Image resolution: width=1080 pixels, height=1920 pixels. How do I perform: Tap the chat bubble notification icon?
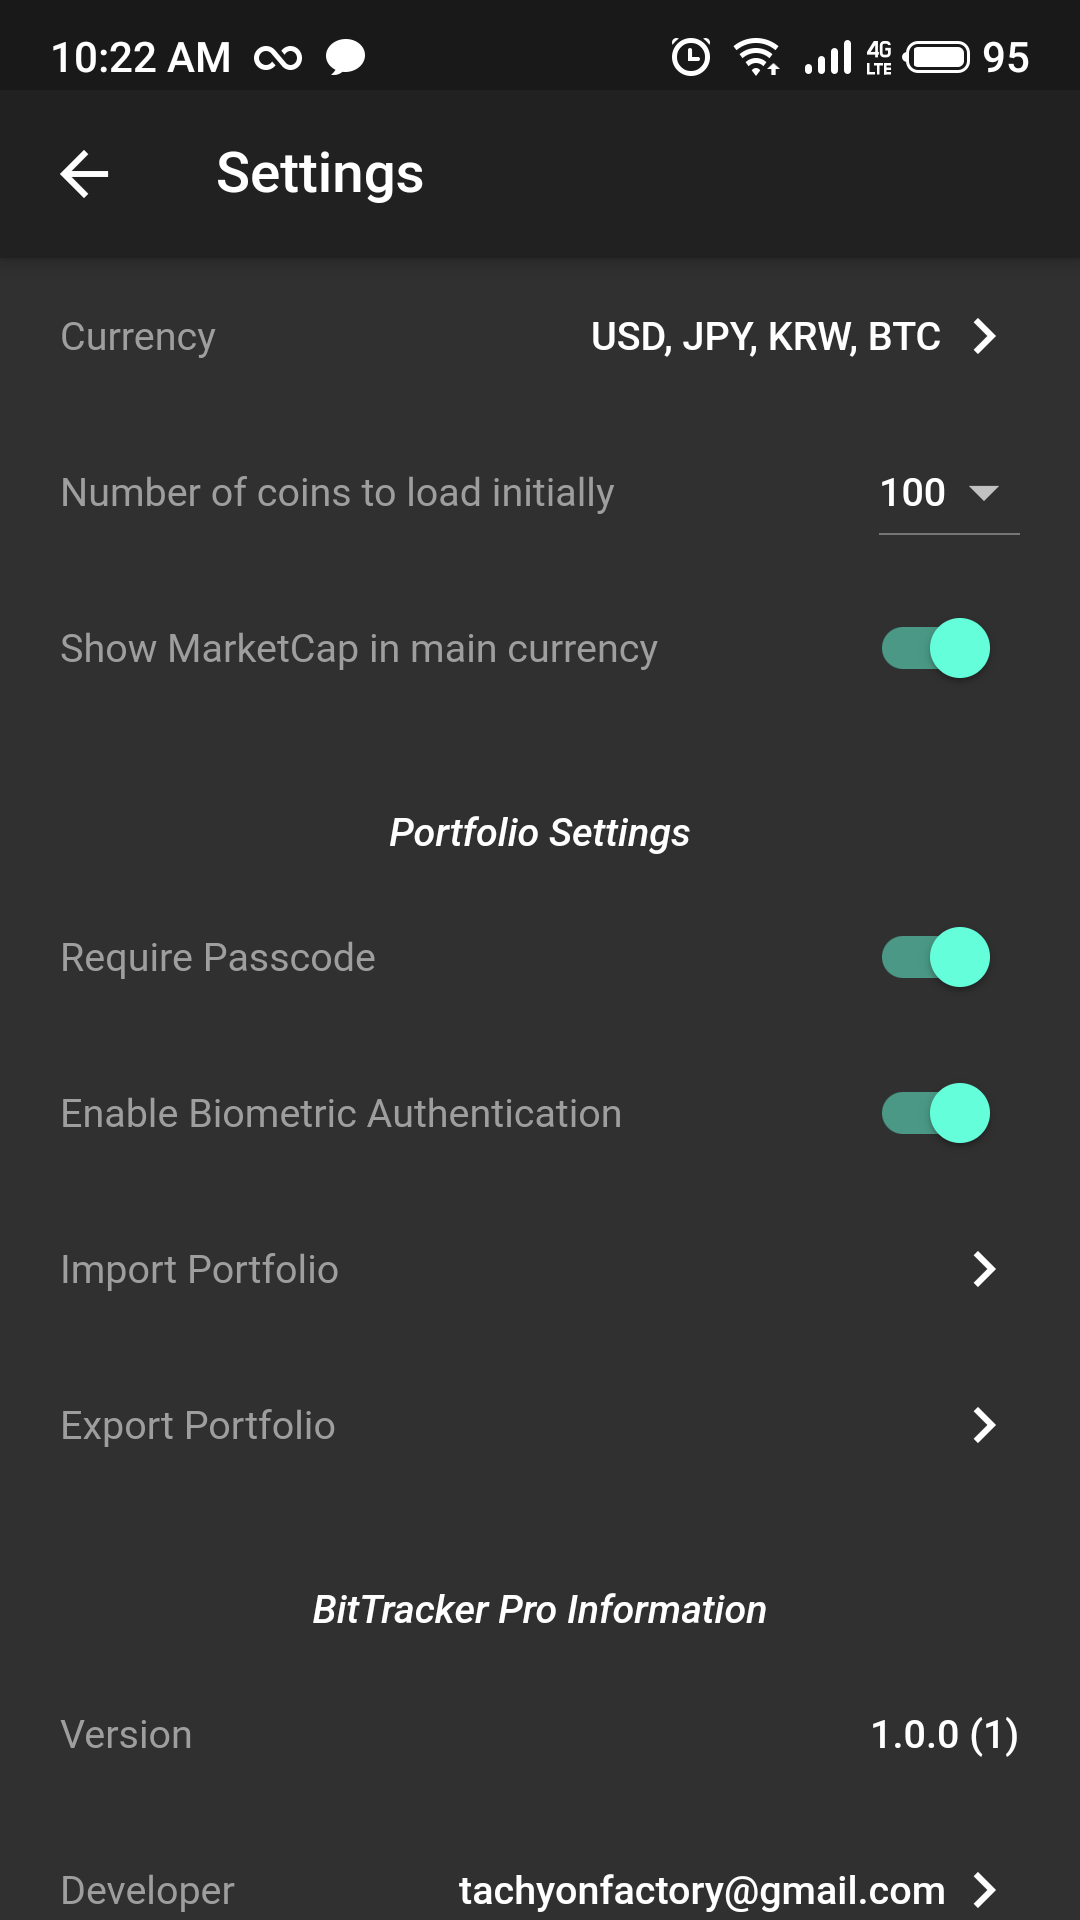[345, 57]
